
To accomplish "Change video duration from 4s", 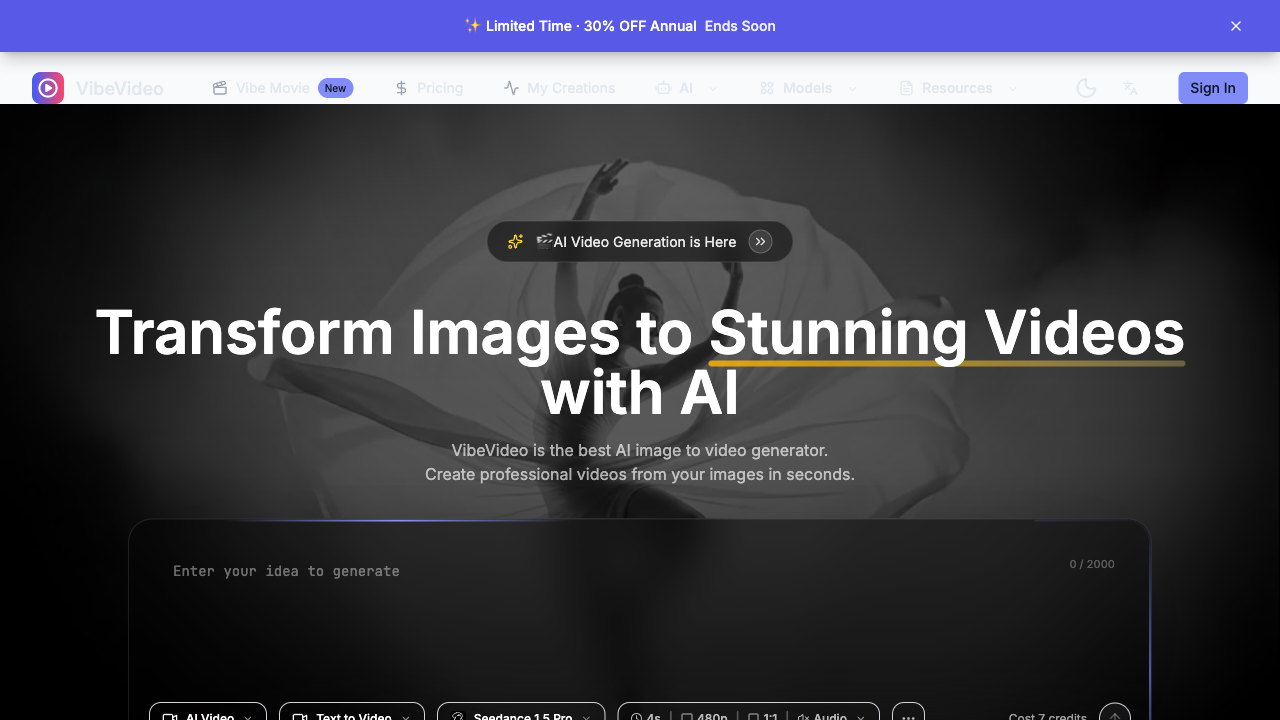I will [646, 716].
